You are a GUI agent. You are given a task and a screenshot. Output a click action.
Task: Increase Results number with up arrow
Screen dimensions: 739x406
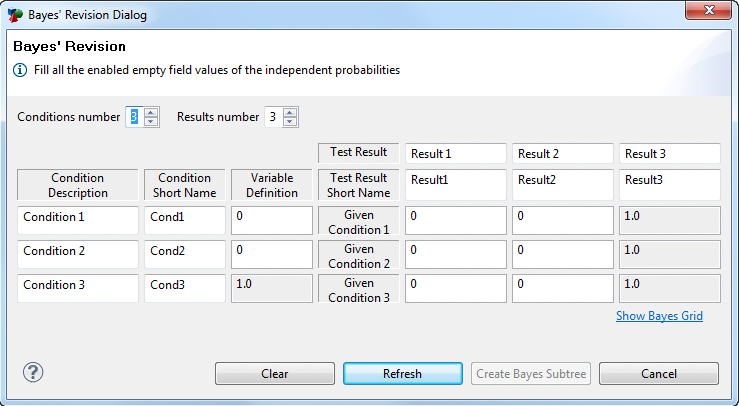click(290, 112)
